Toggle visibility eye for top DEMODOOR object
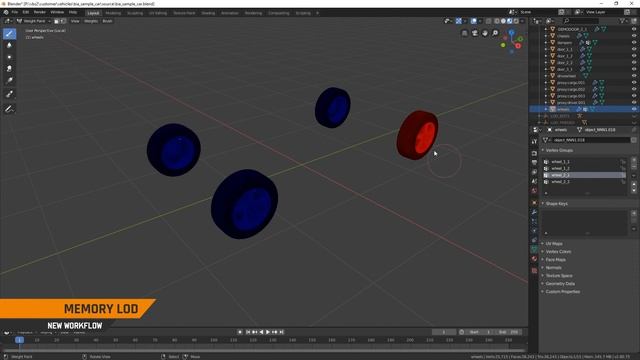This screenshot has width=640, height=360. coord(634,29)
